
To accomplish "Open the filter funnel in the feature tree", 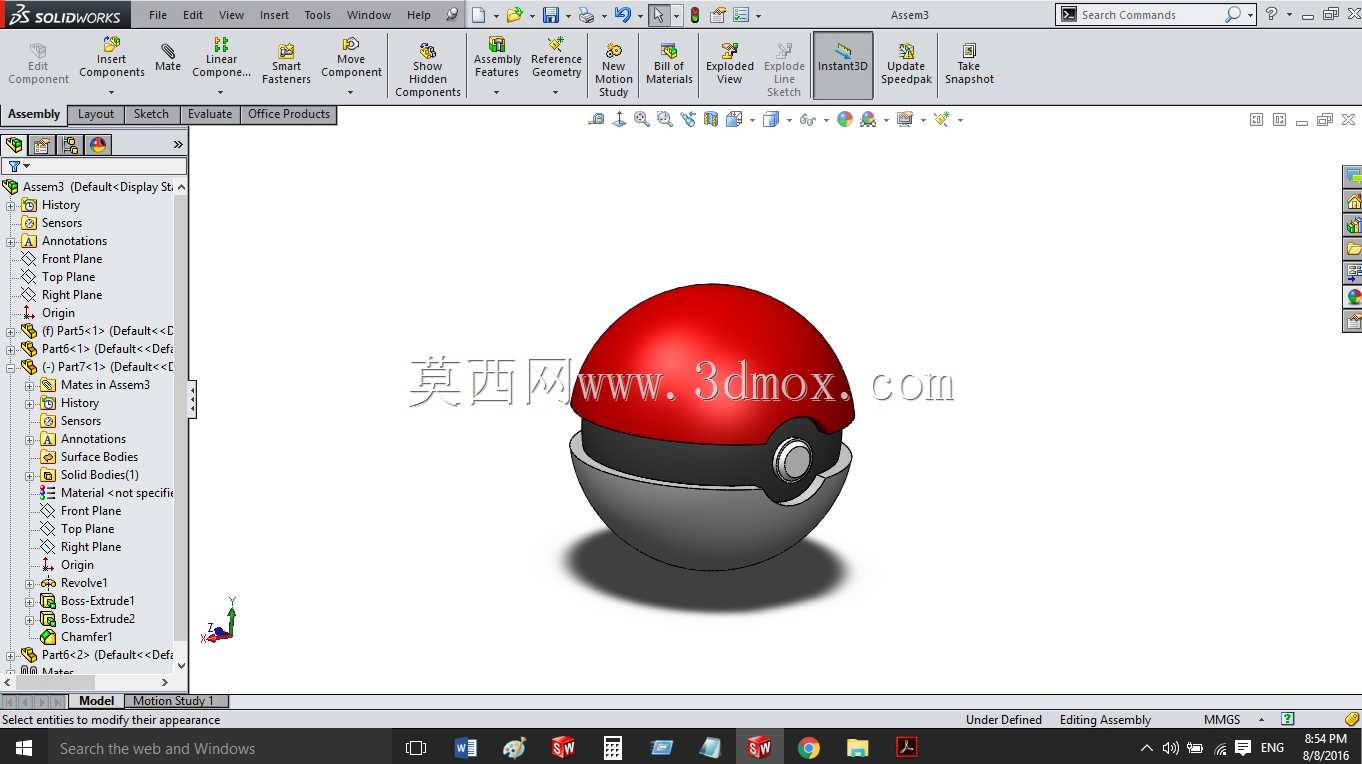I will [17, 166].
